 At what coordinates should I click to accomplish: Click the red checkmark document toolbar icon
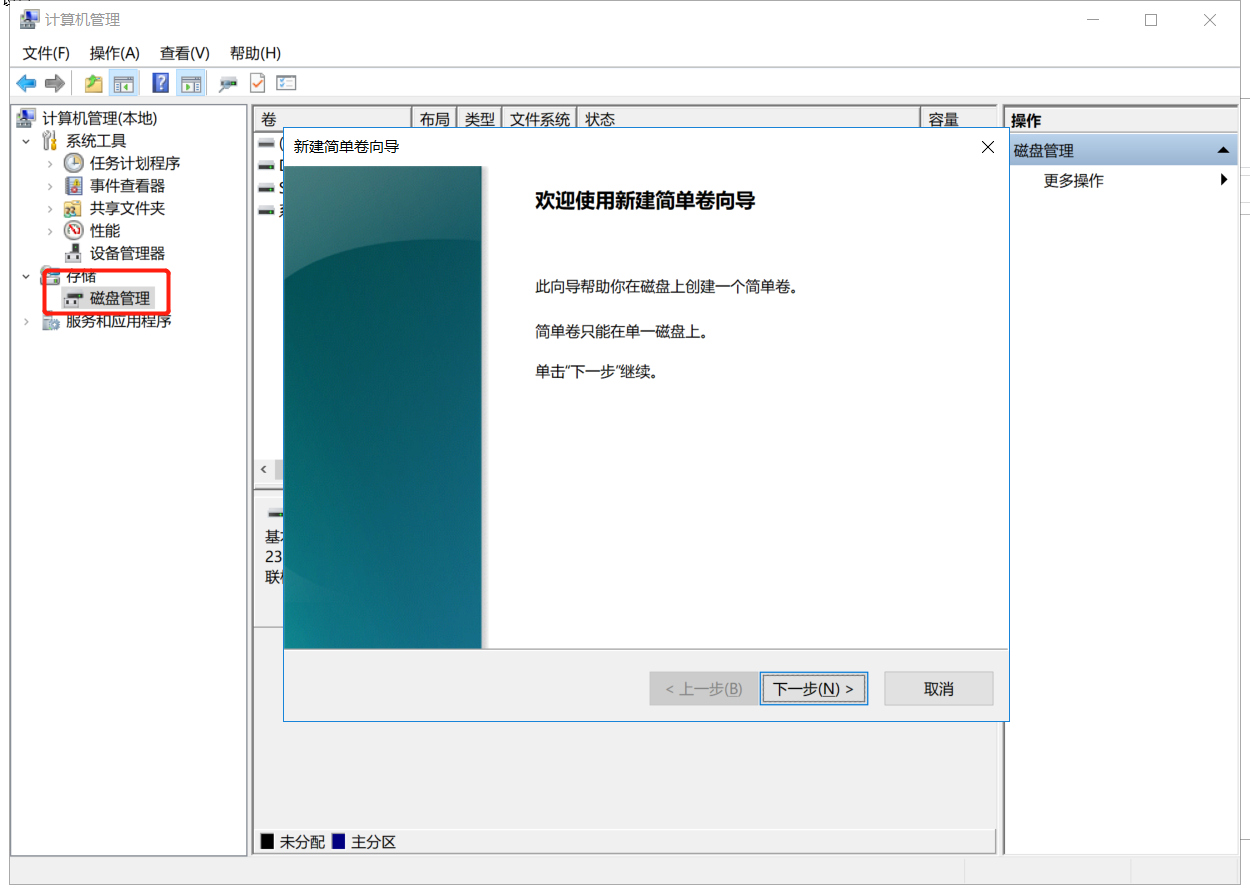(257, 83)
